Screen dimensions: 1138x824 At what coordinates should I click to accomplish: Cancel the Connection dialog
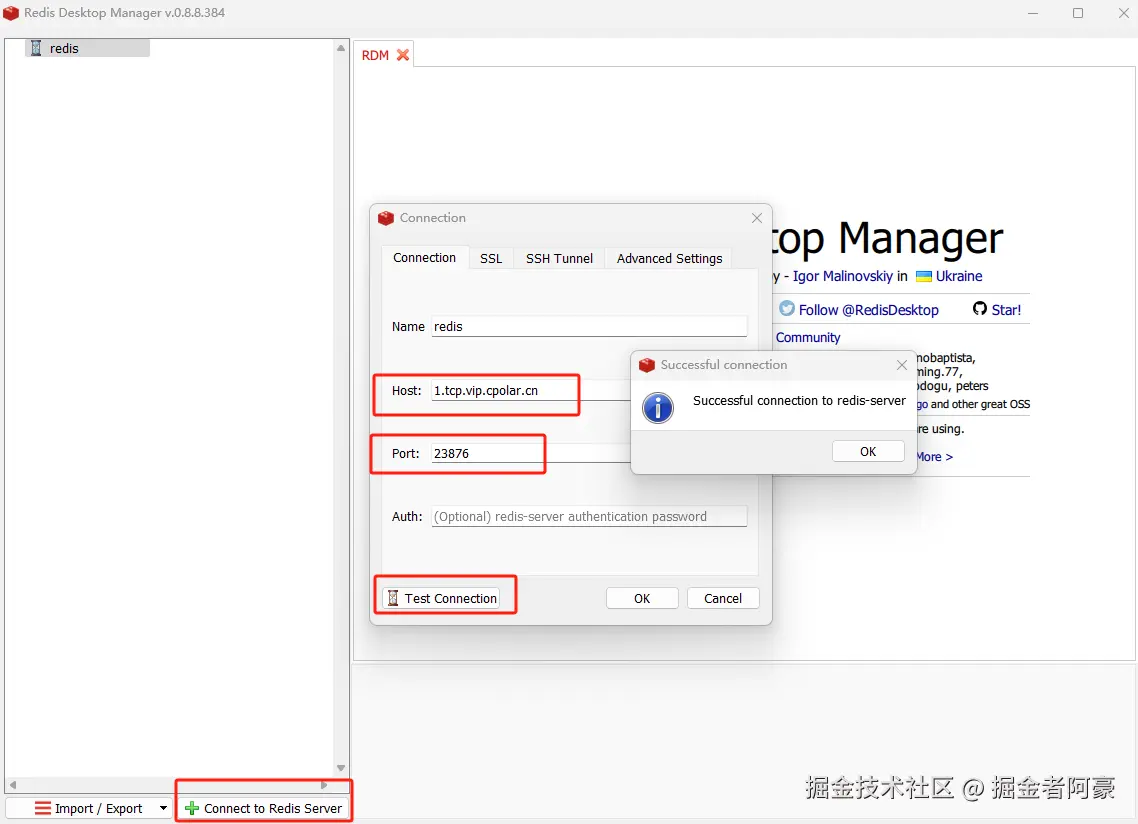tap(723, 598)
